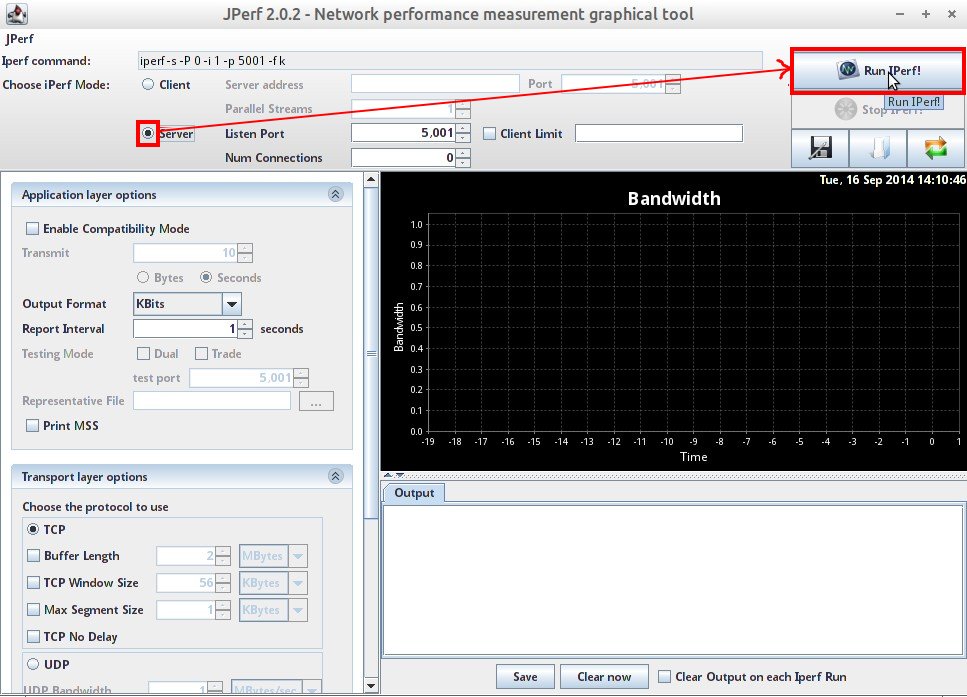Select the UDP protocol radio button
The width and height of the screenshot is (967, 697).
click(33, 664)
